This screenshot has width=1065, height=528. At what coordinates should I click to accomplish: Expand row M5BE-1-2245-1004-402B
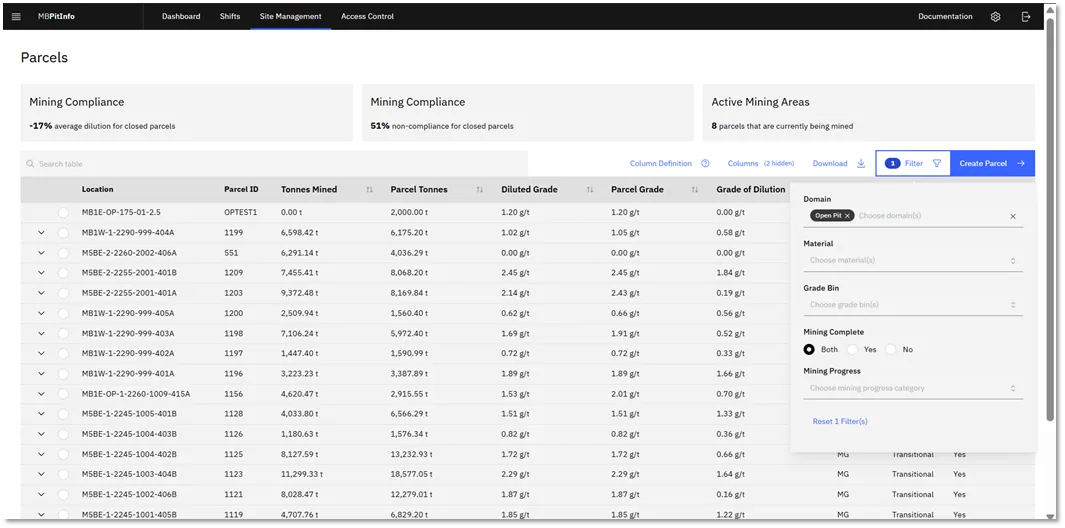tap(41, 454)
